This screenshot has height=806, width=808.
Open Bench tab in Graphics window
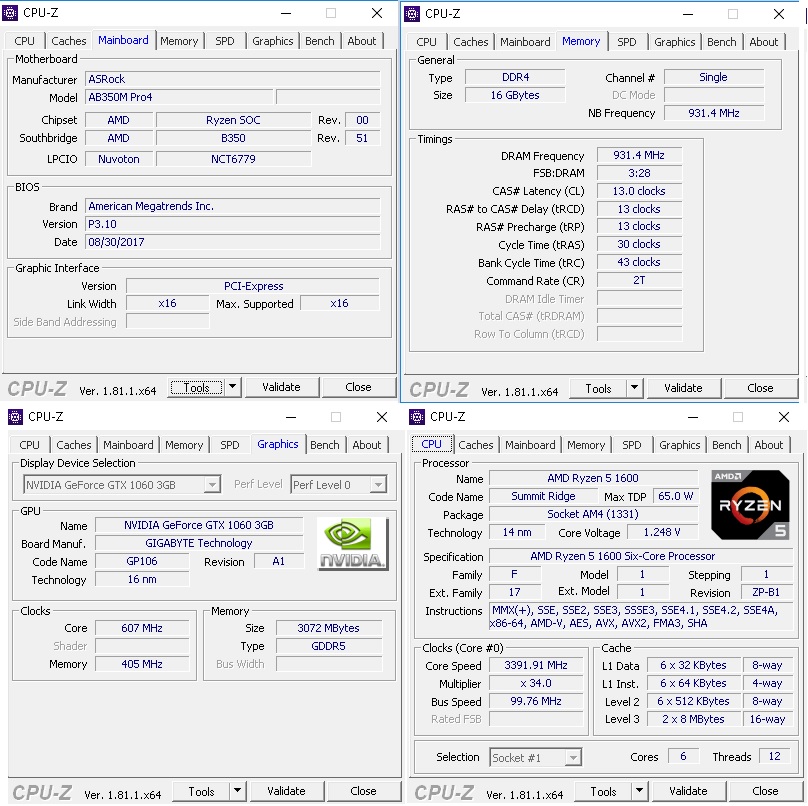tap(325, 445)
